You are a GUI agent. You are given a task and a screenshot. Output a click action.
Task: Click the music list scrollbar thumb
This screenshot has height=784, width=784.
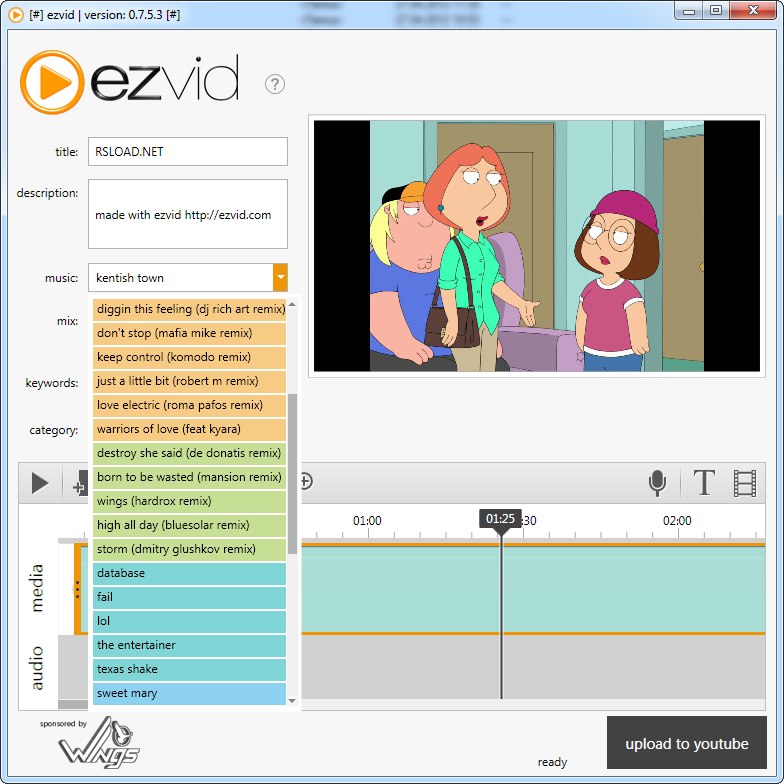point(292,474)
